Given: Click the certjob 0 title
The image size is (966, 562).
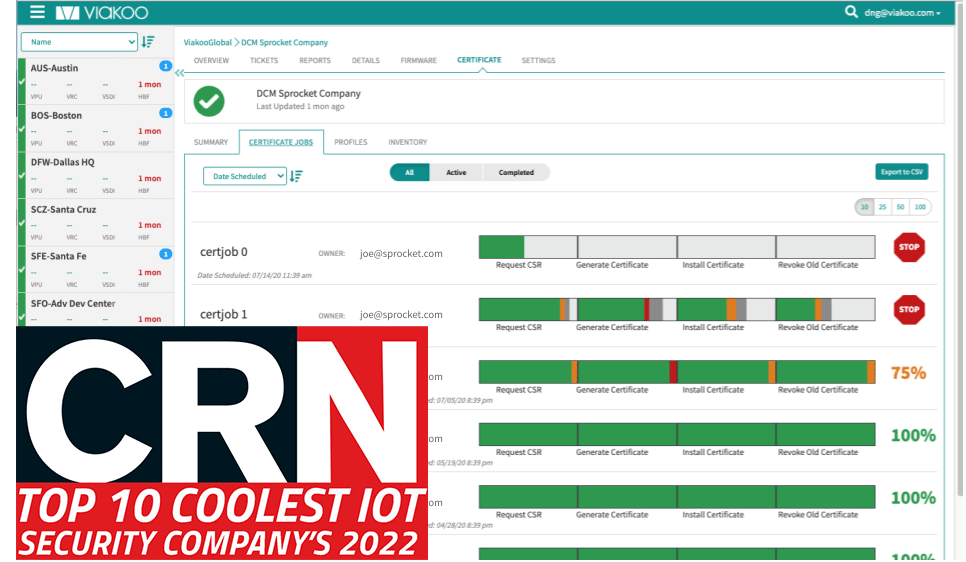Looking at the screenshot, I should pyautogui.click(x=224, y=252).
